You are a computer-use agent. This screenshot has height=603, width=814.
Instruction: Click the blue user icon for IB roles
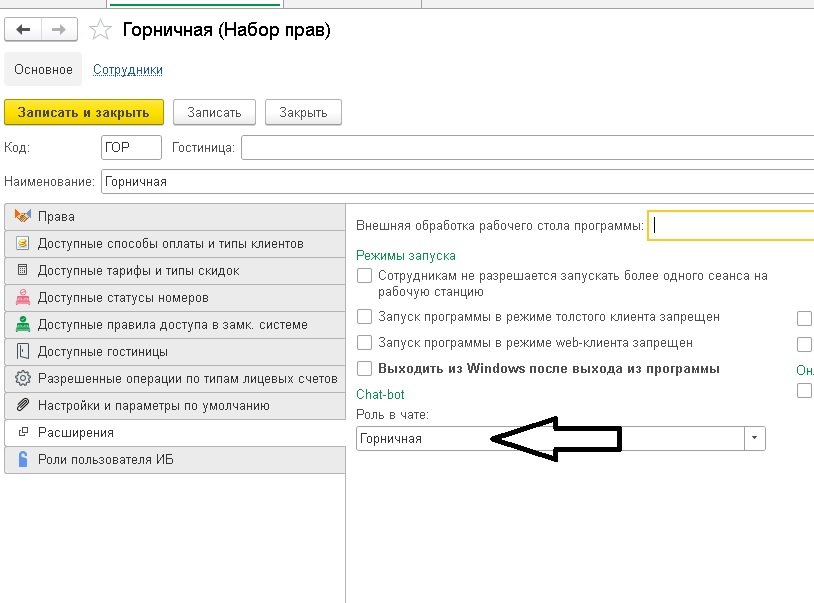(22, 460)
